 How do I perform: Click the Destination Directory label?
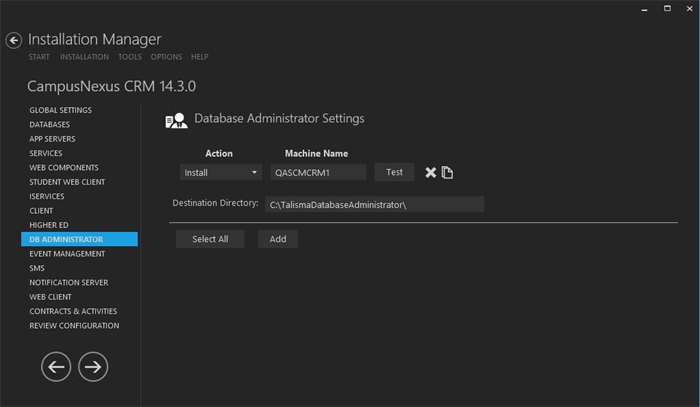click(215, 203)
